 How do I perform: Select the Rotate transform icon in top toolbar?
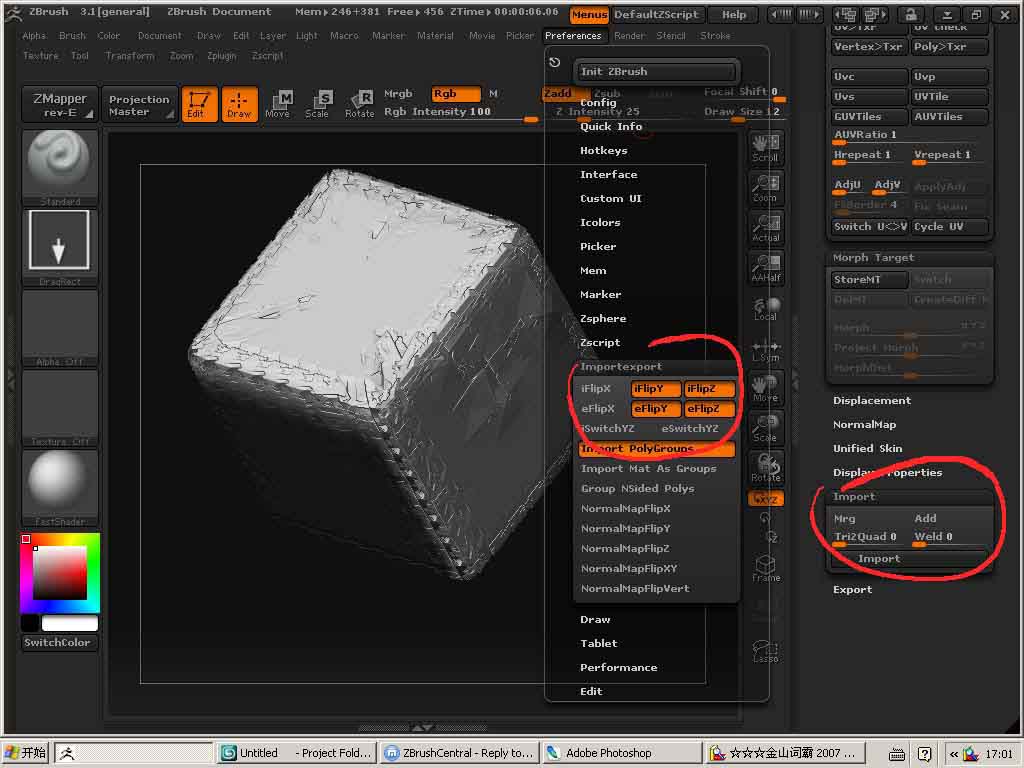click(x=359, y=104)
